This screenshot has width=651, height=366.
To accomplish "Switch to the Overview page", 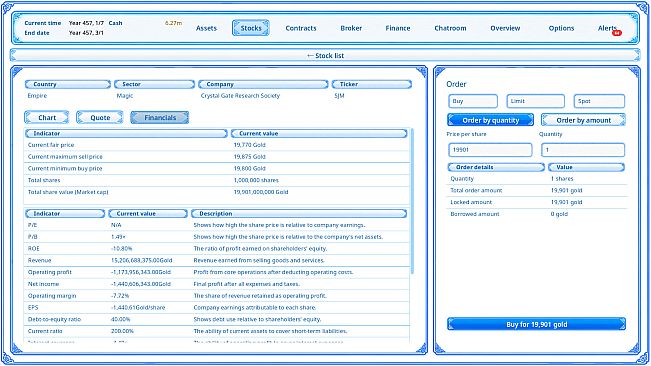I will (505, 28).
